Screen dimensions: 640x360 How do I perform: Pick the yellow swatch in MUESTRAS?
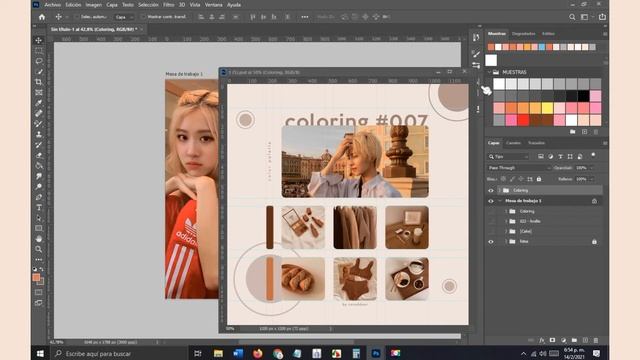coord(547,108)
